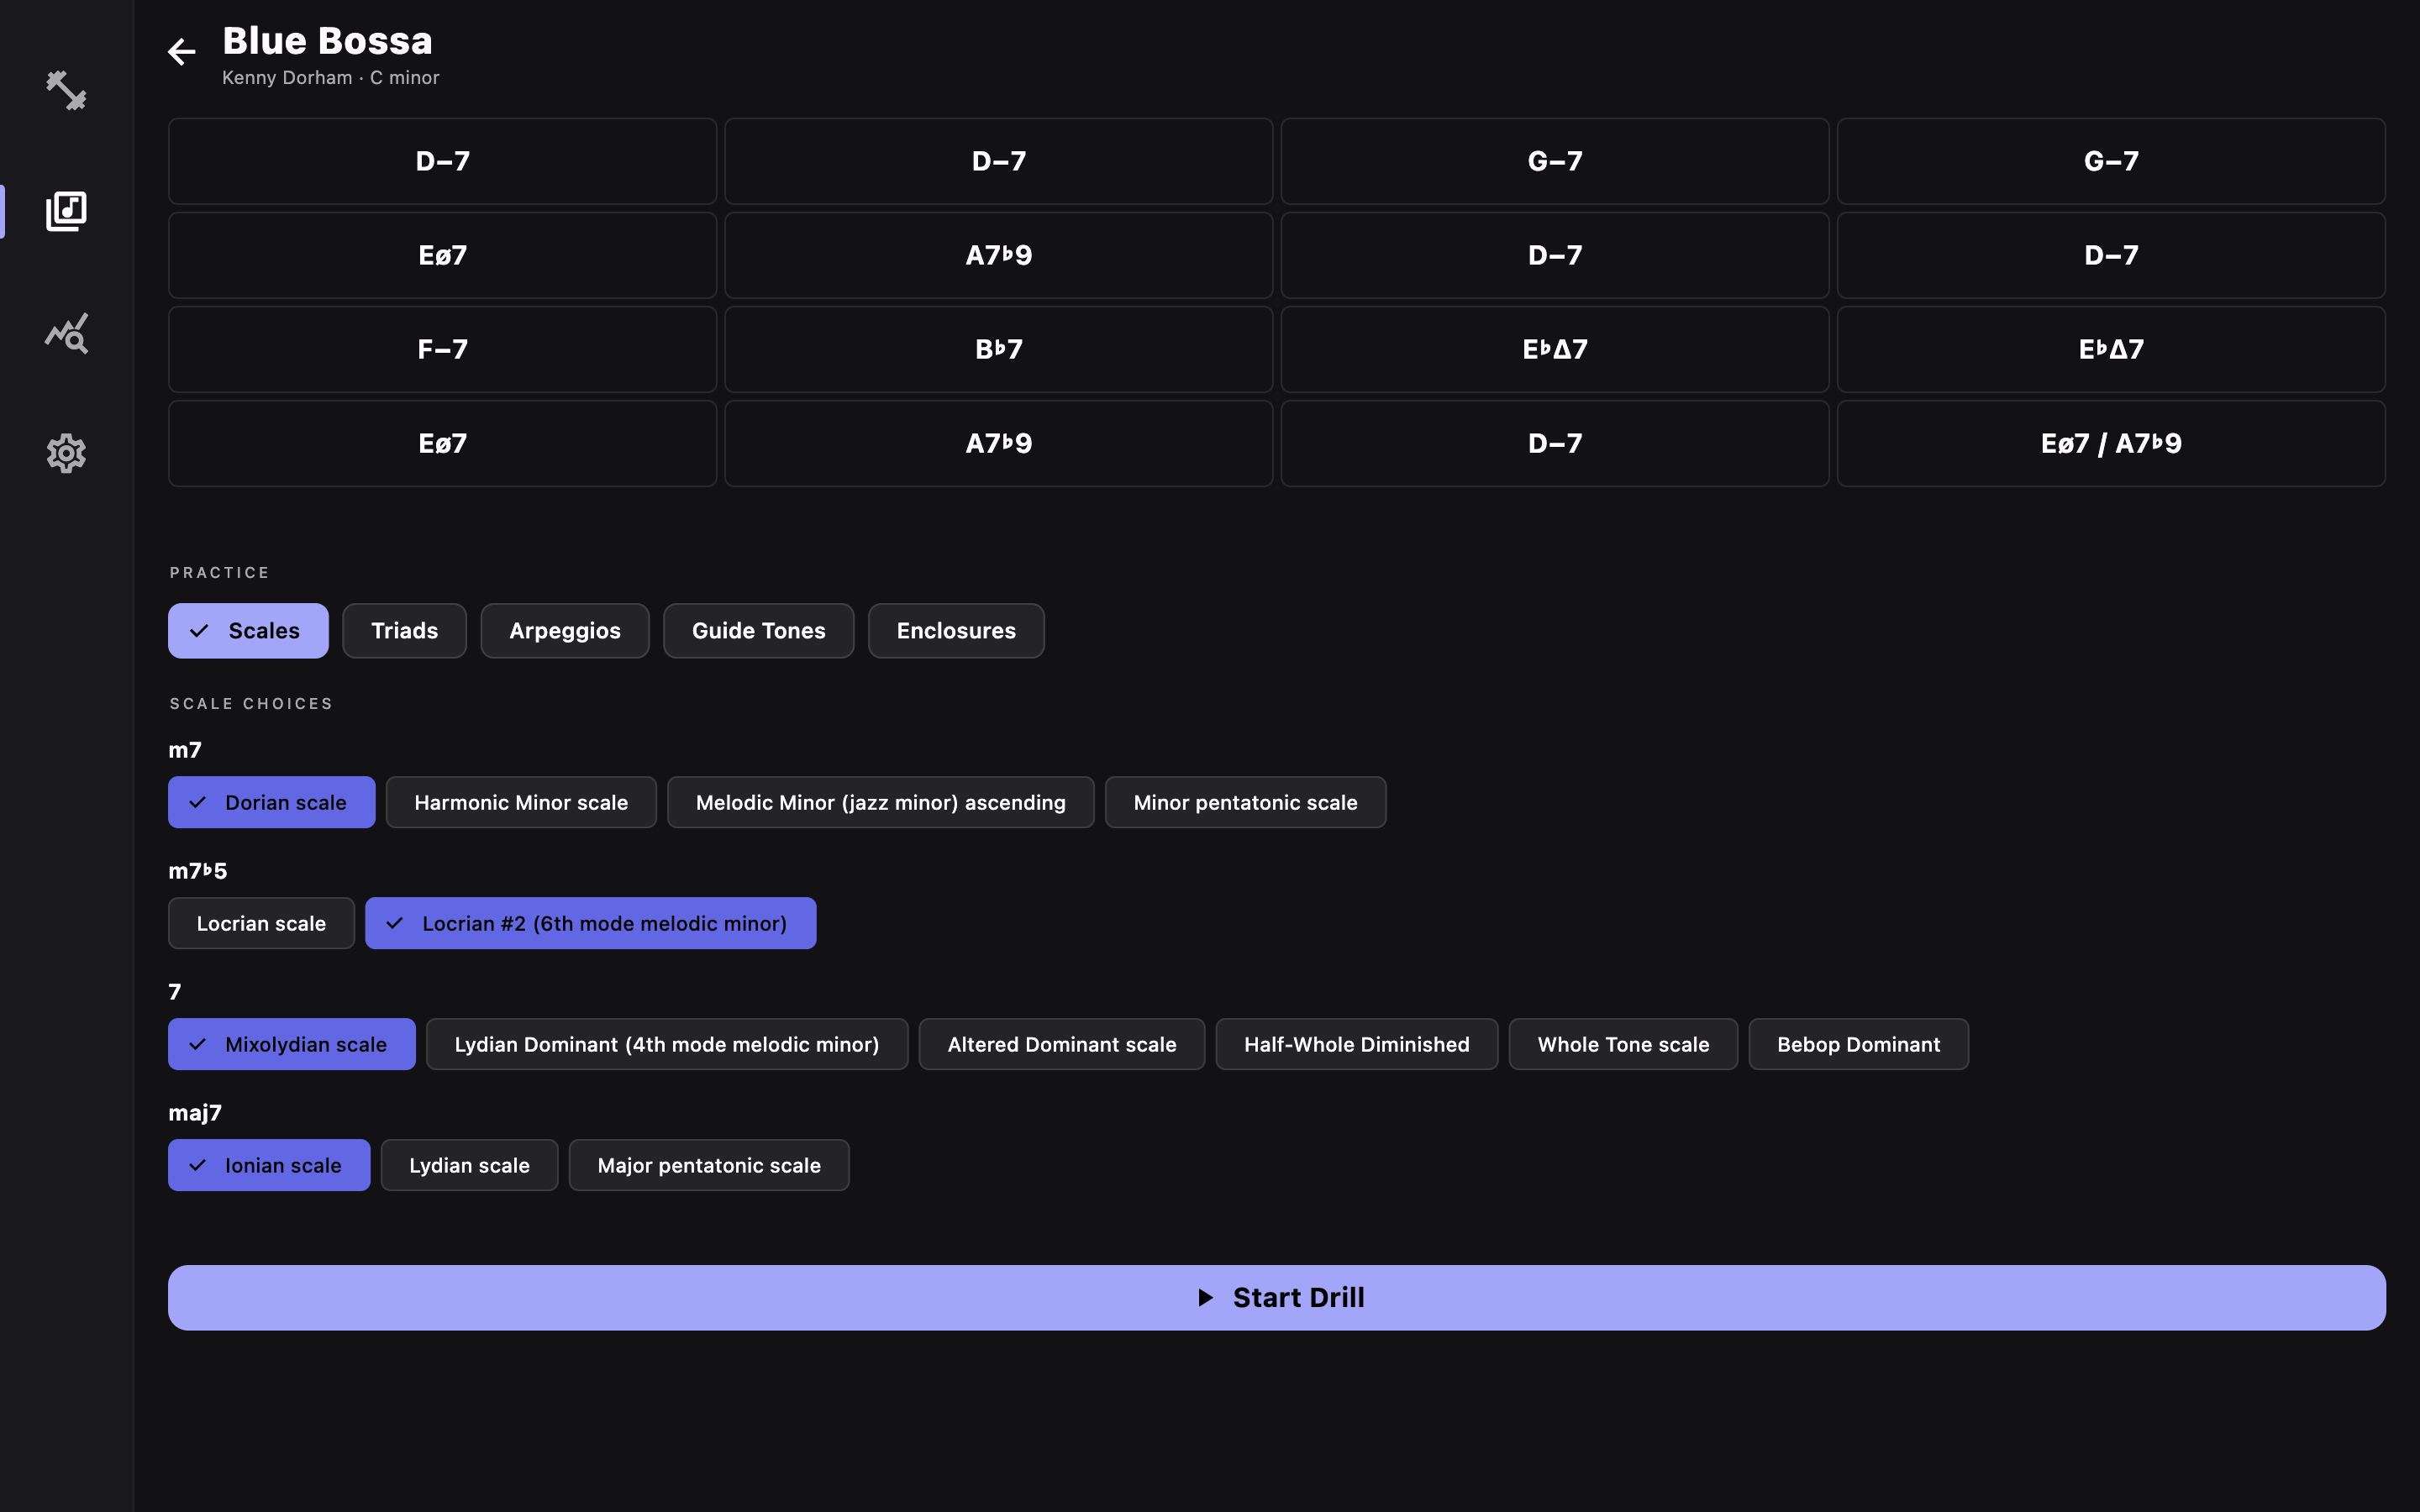
Task: Choose the Guide Tones practice mode
Action: (x=758, y=631)
